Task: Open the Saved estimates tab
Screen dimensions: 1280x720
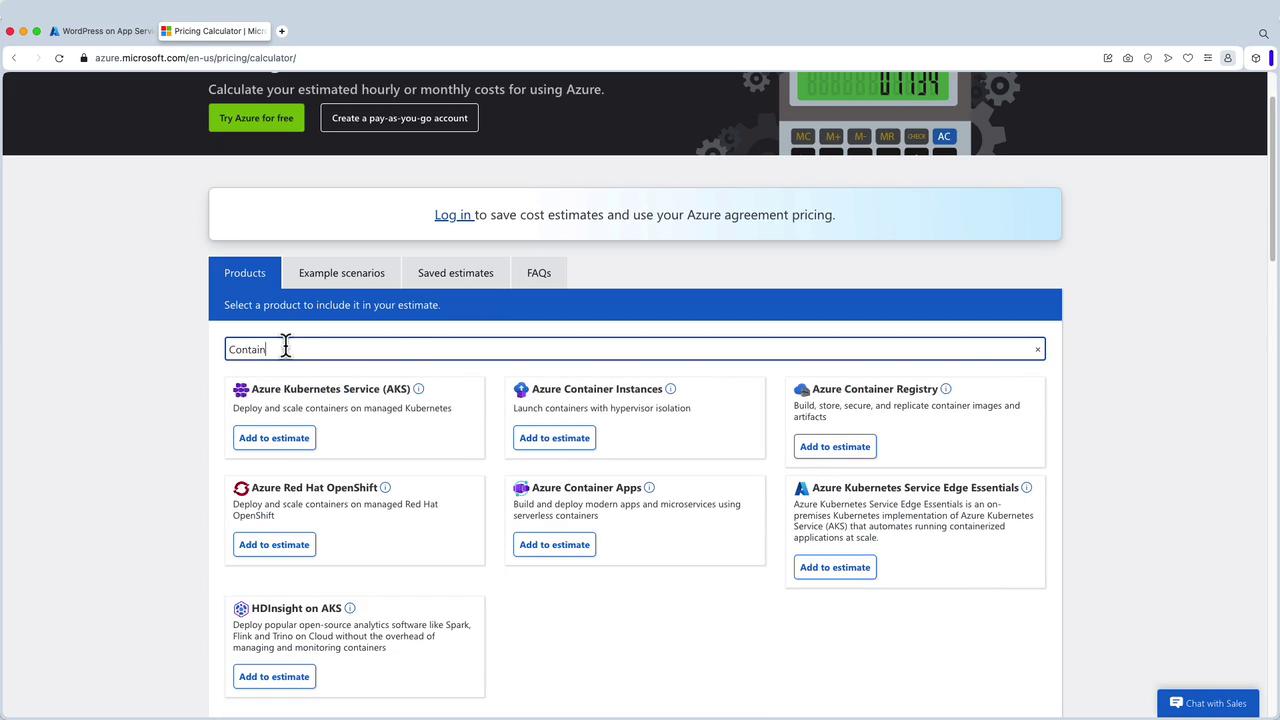Action: click(x=456, y=273)
